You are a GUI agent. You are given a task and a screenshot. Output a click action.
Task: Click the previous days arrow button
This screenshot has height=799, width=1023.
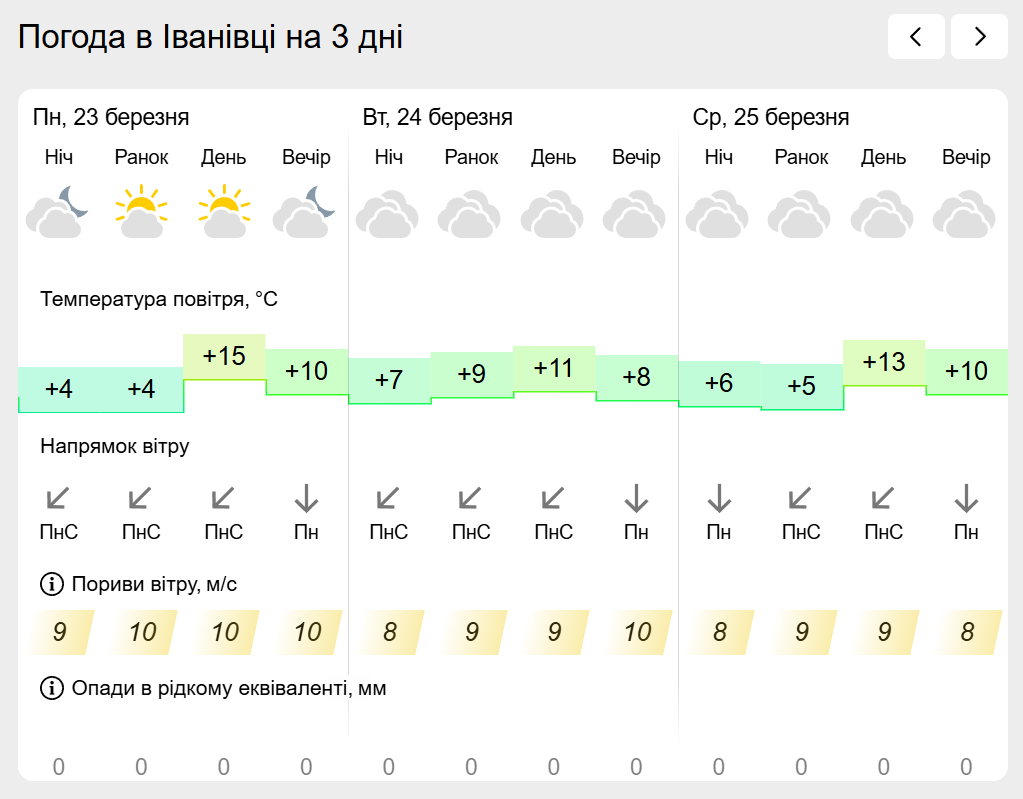pos(915,37)
